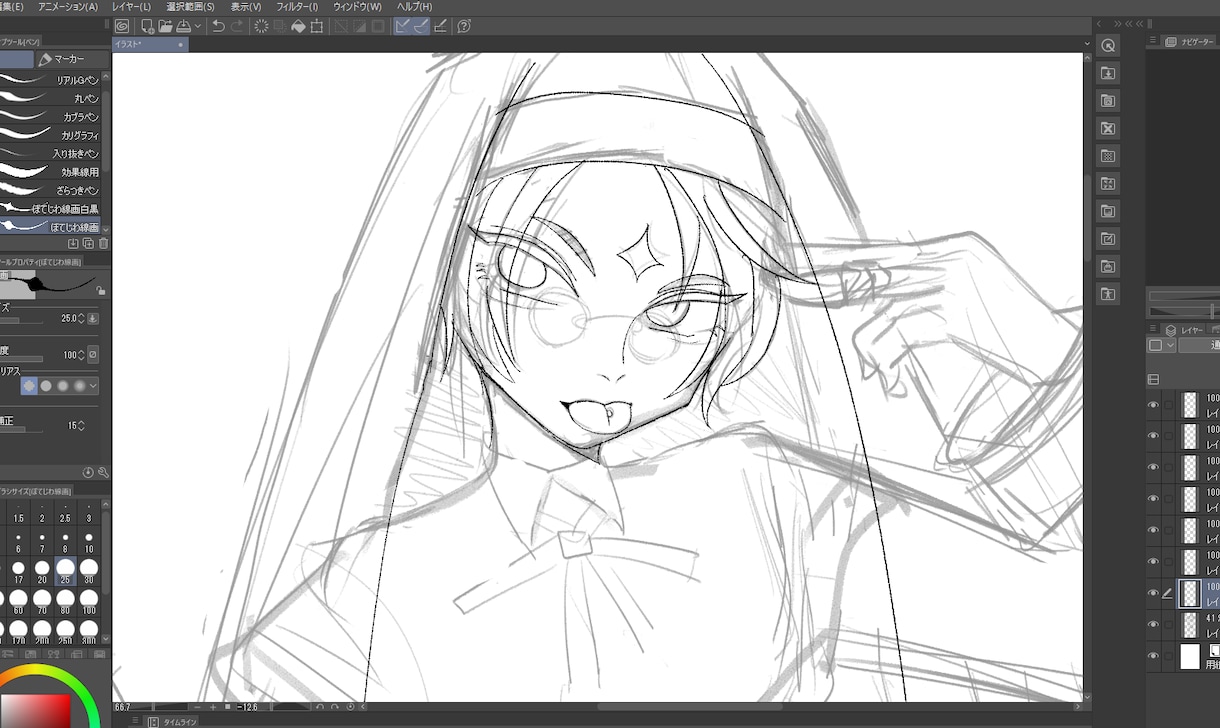Toggle visibility eye of the top layer
1220x728 pixels.
tap(1153, 405)
